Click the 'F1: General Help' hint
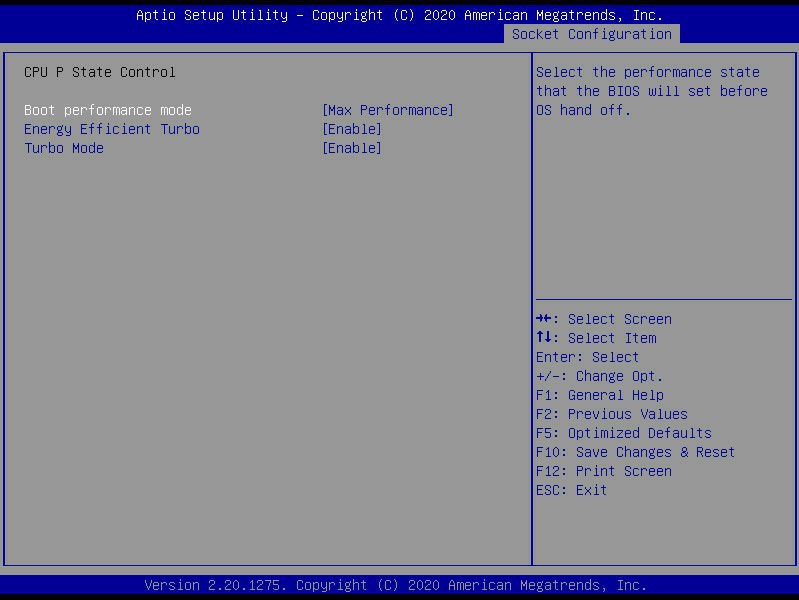The image size is (799, 600). pos(600,395)
